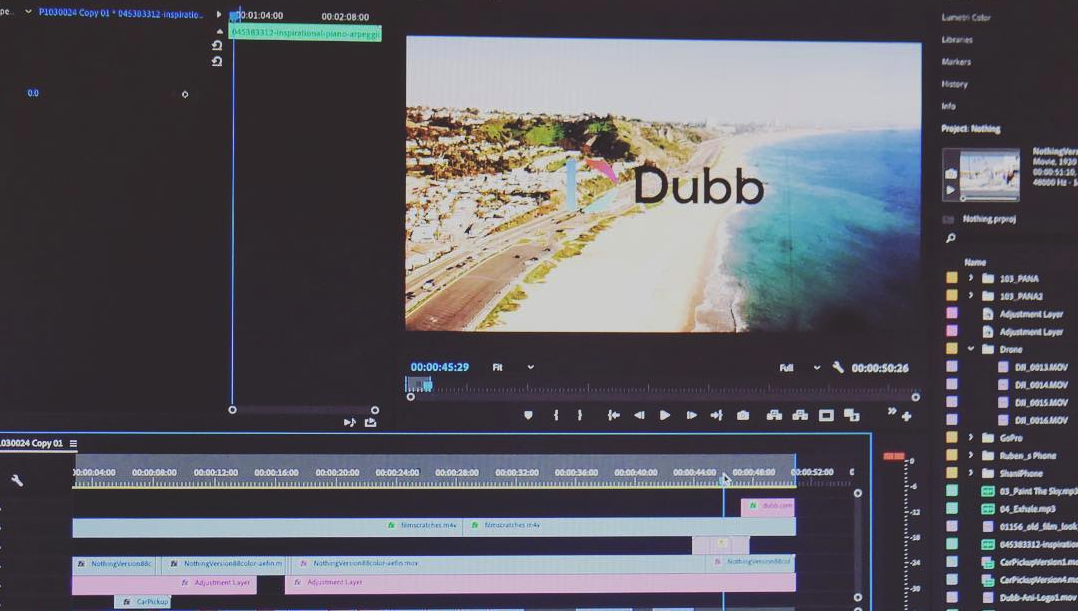Click the Mark In bracket icon
The image size is (1078, 611).
click(x=556, y=415)
